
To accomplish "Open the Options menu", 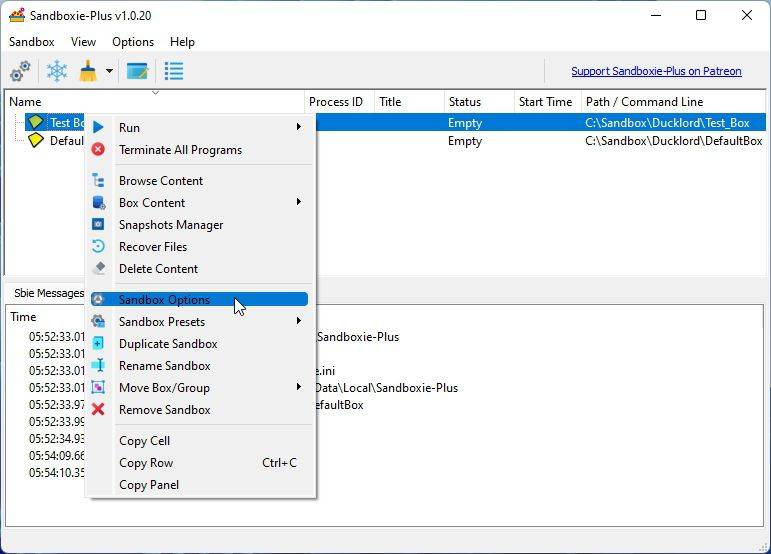I will coord(133,42).
